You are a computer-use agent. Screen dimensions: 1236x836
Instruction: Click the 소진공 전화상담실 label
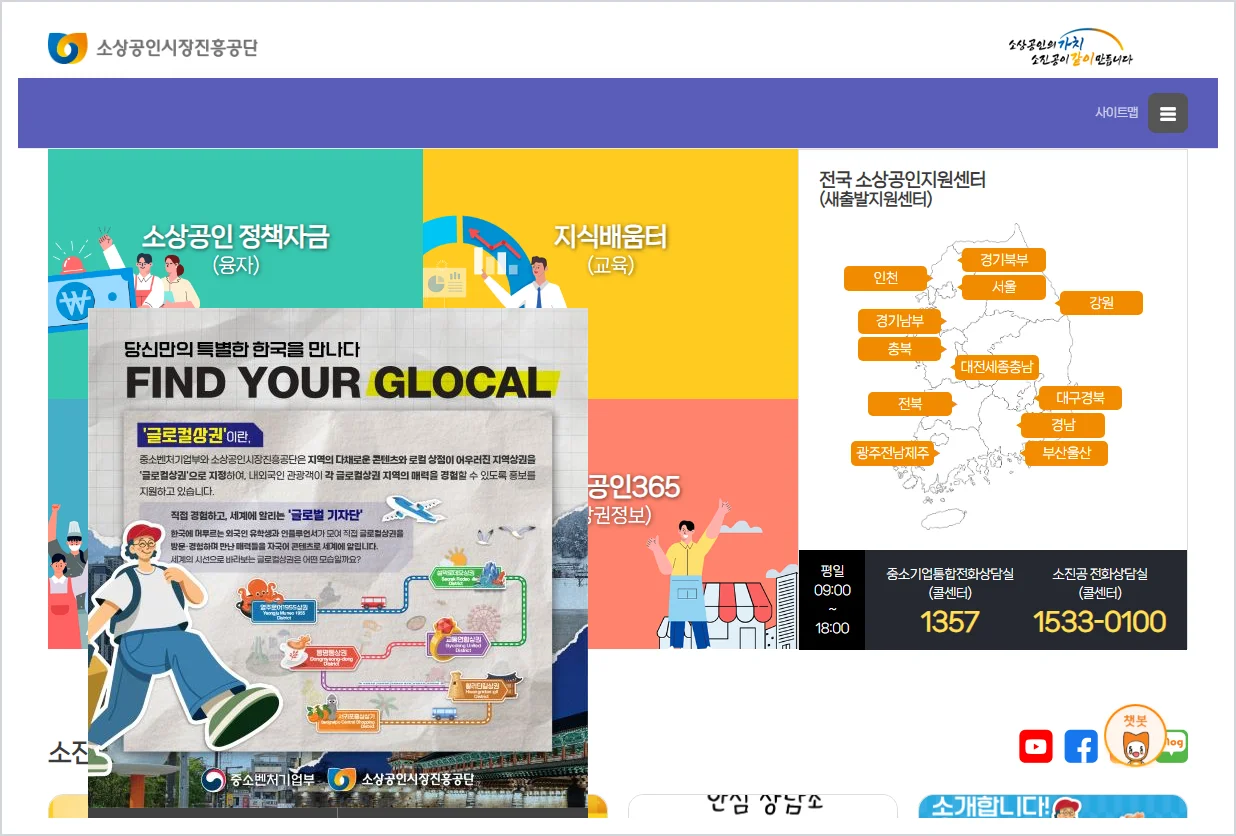1100,582
